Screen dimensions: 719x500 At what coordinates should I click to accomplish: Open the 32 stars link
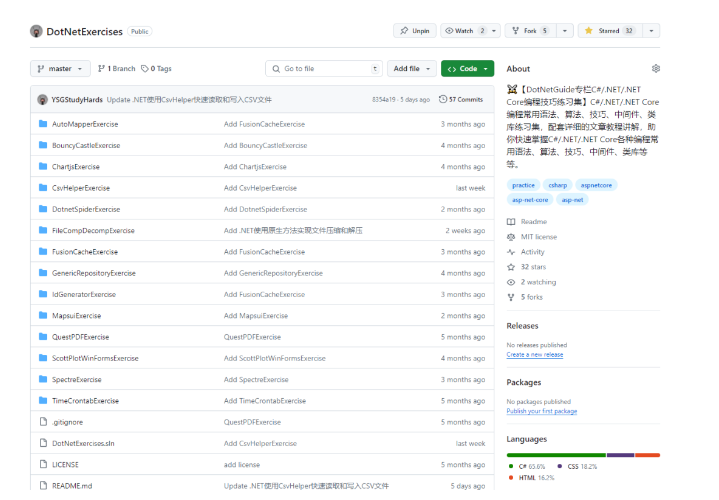click(526, 267)
